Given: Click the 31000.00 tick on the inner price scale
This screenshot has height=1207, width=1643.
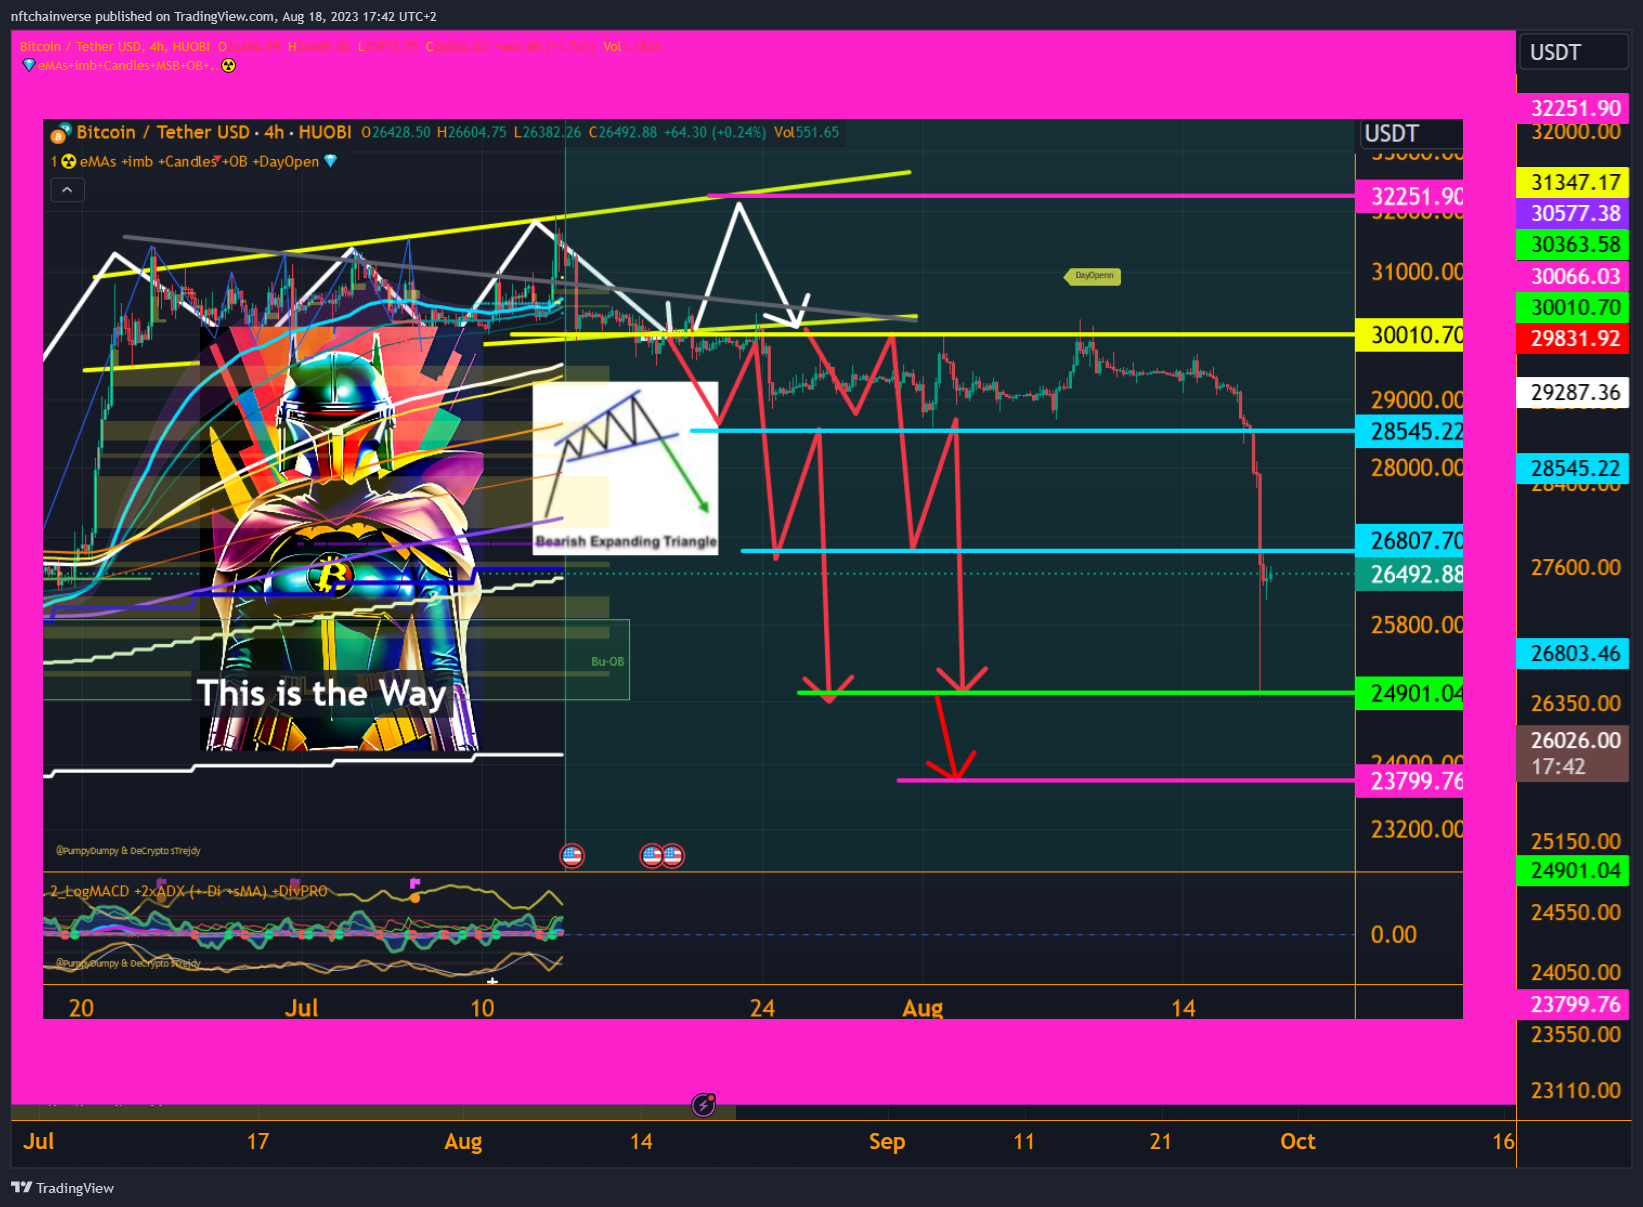Looking at the screenshot, I should (x=1416, y=272).
